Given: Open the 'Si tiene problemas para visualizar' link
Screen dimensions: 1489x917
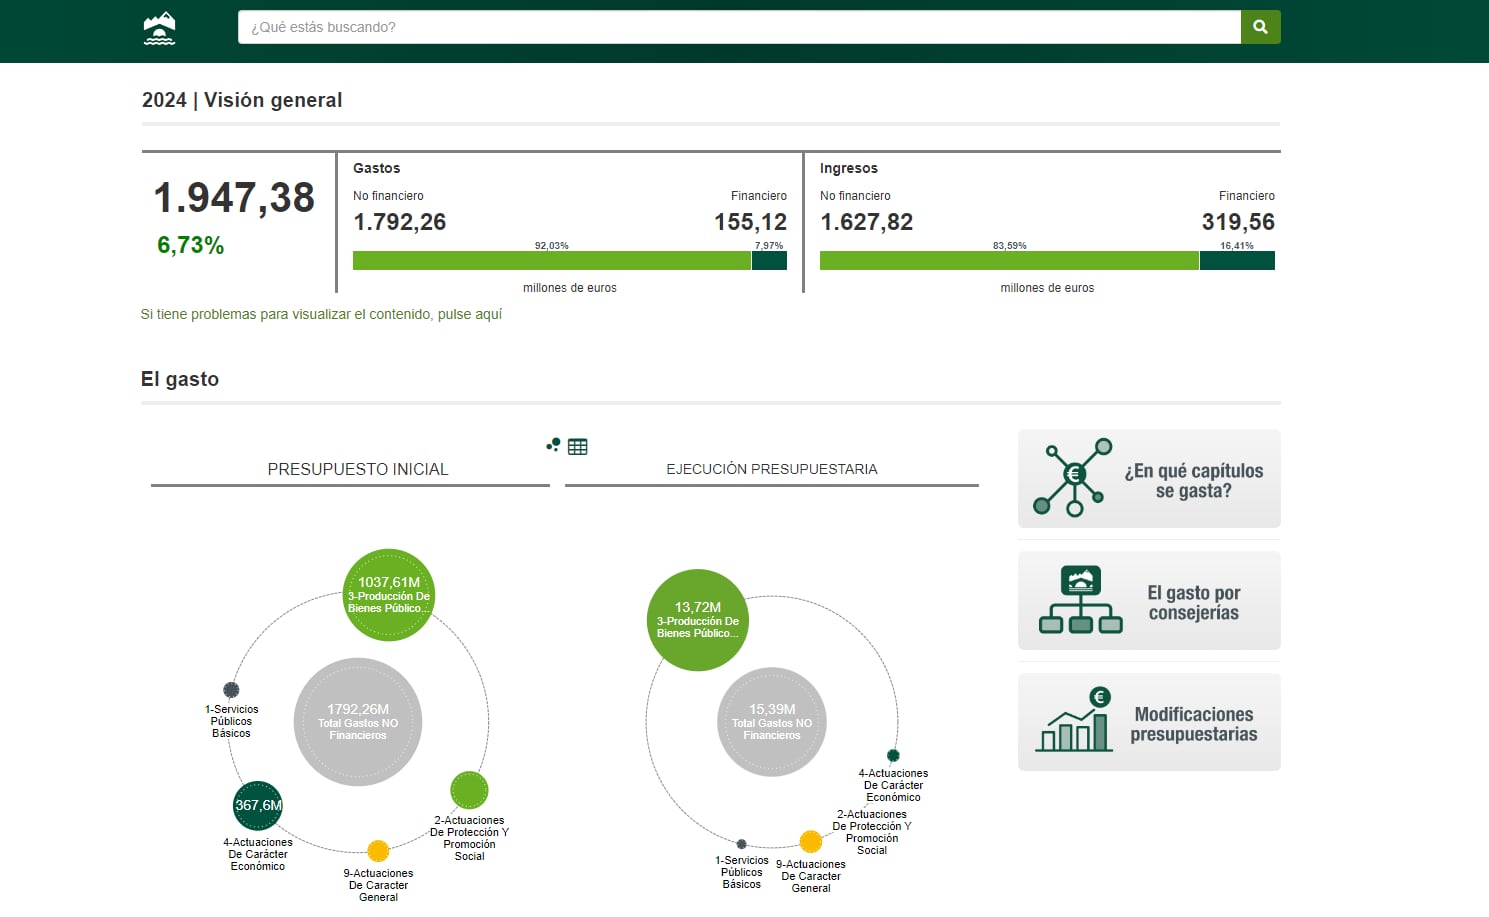Looking at the screenshot, I should point(321,314).
